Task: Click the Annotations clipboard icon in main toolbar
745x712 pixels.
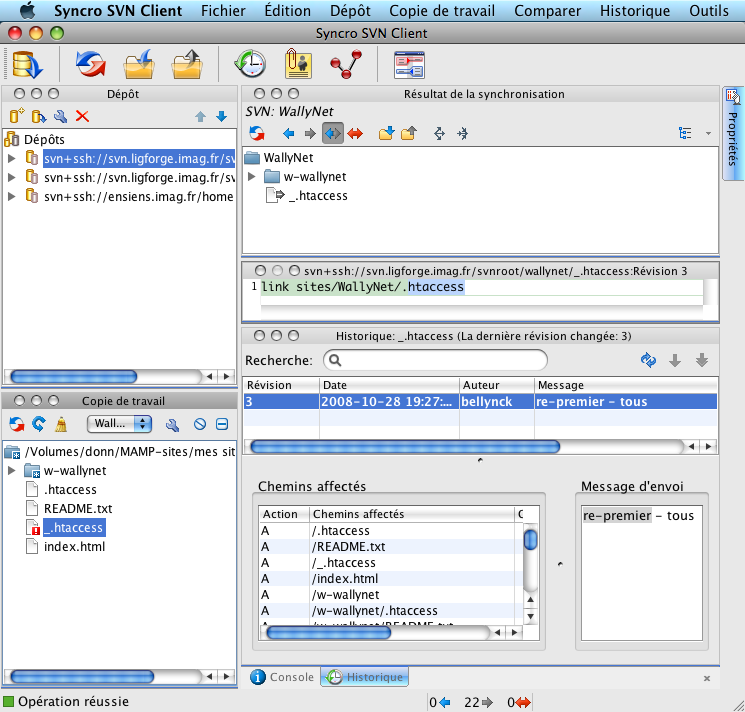Action: (x=298, y=64)
